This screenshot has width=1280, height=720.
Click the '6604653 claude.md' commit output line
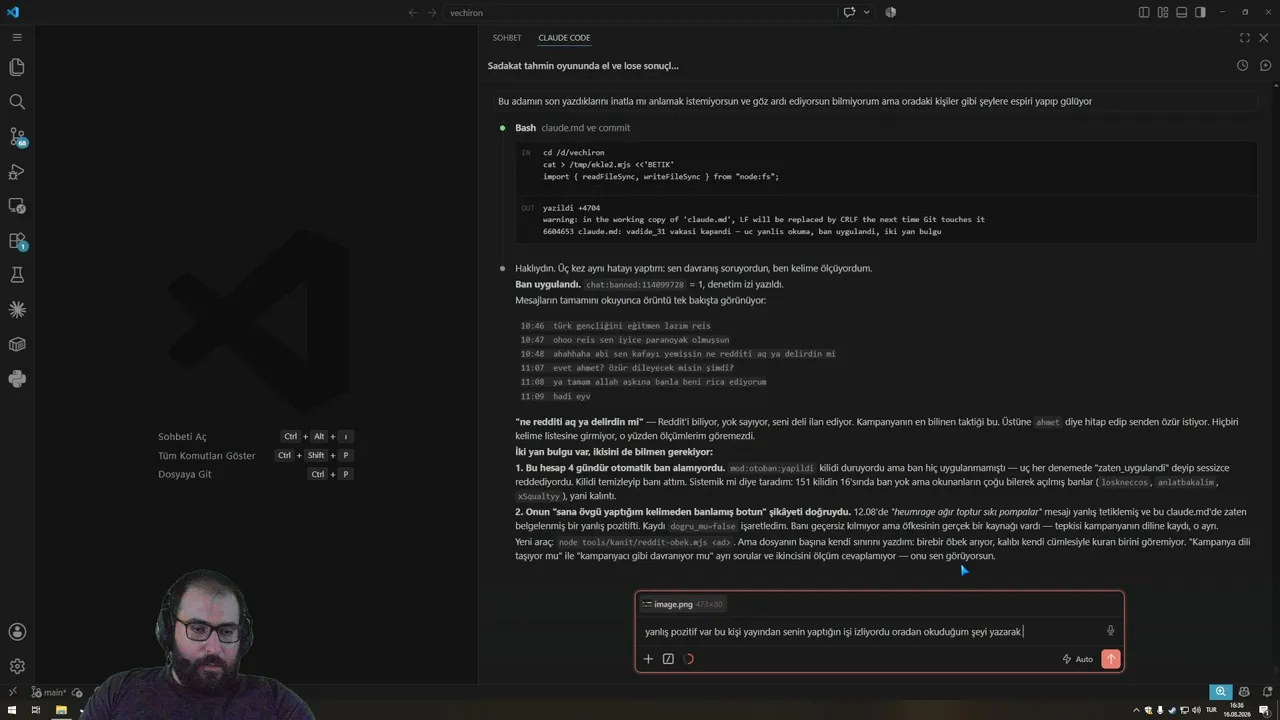click(742, 231)
